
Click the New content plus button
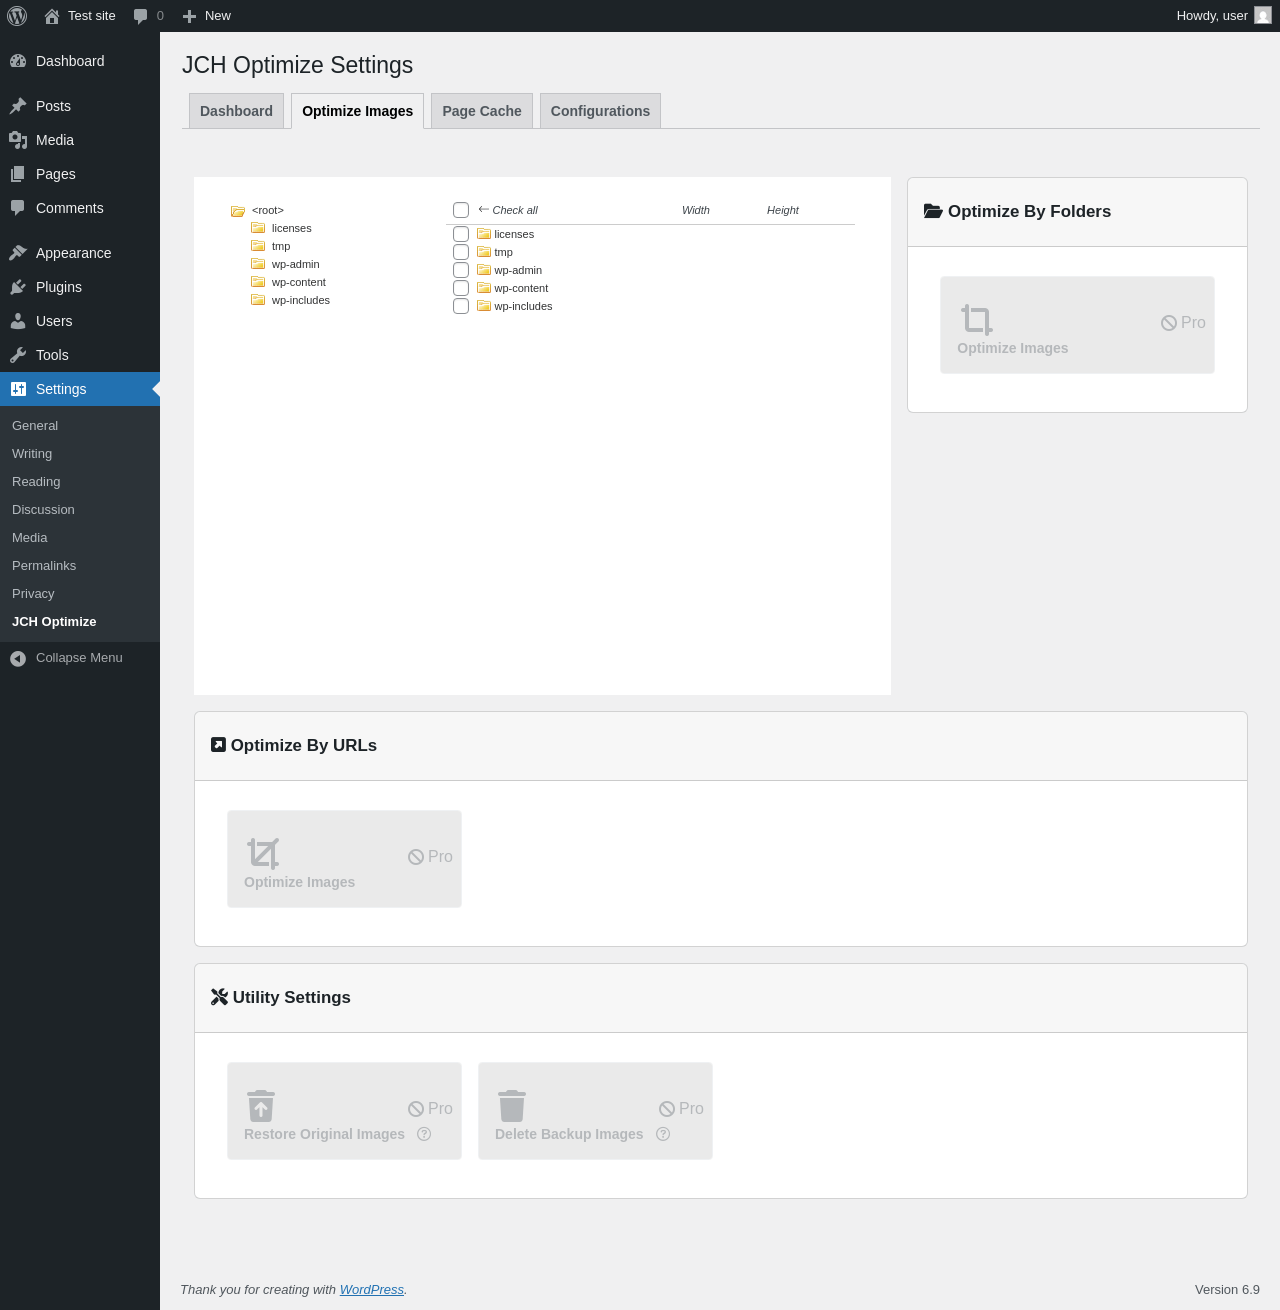coord(207,16)
